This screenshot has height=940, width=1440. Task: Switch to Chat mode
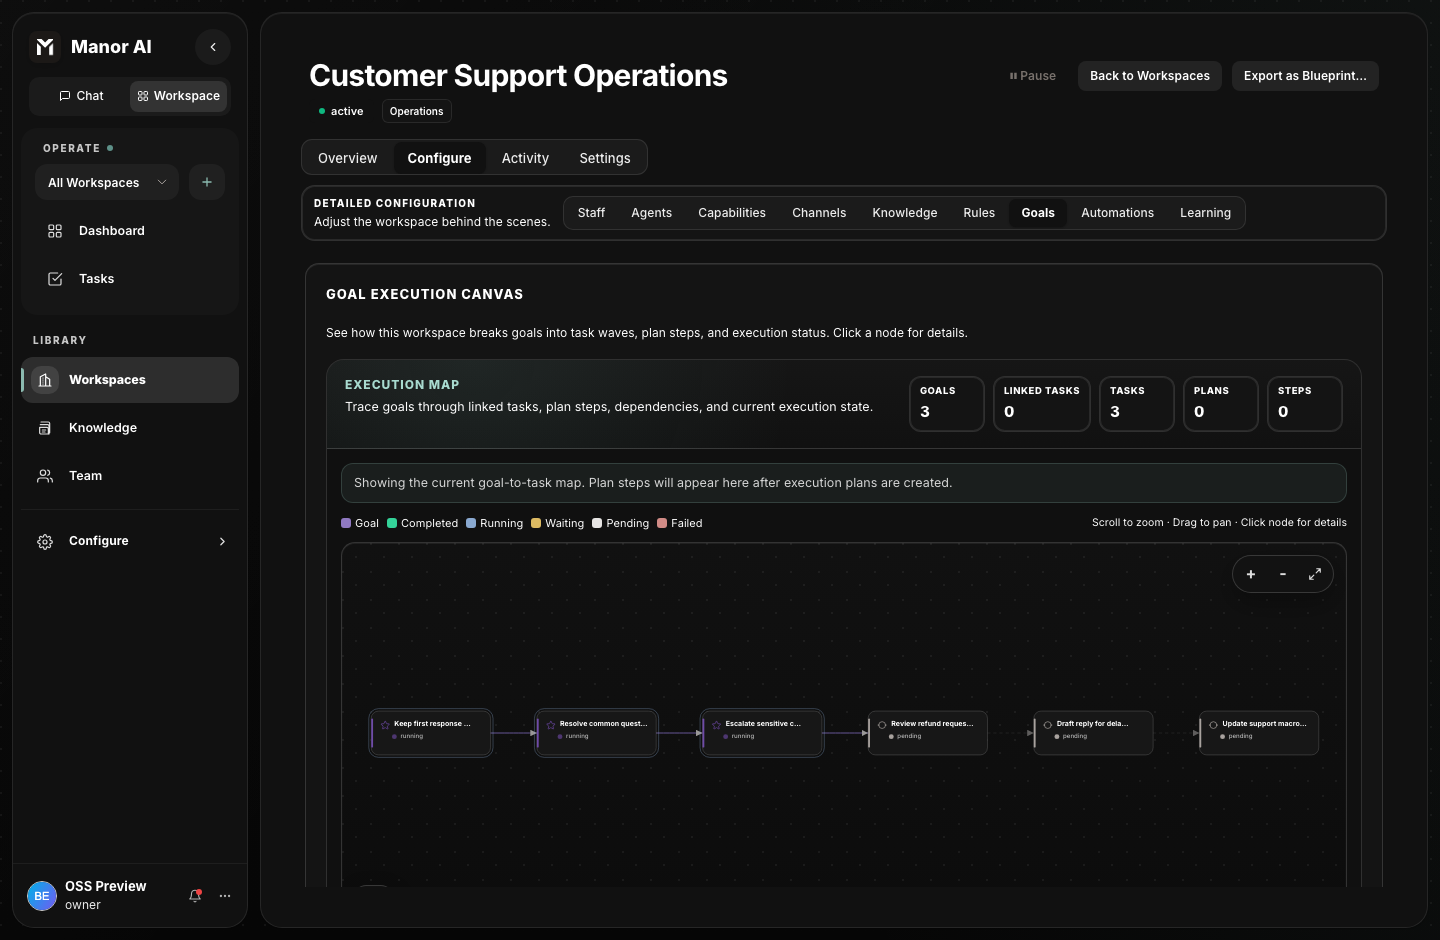81,96
